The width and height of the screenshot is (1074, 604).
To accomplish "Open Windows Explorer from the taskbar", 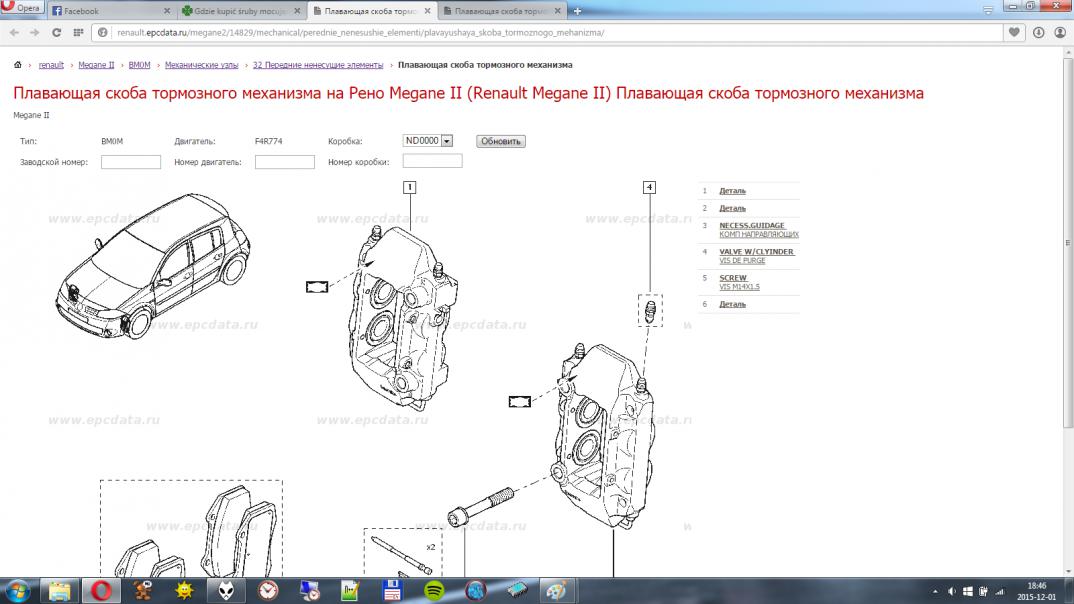I will pyautogui.click(x=59, y=591).
